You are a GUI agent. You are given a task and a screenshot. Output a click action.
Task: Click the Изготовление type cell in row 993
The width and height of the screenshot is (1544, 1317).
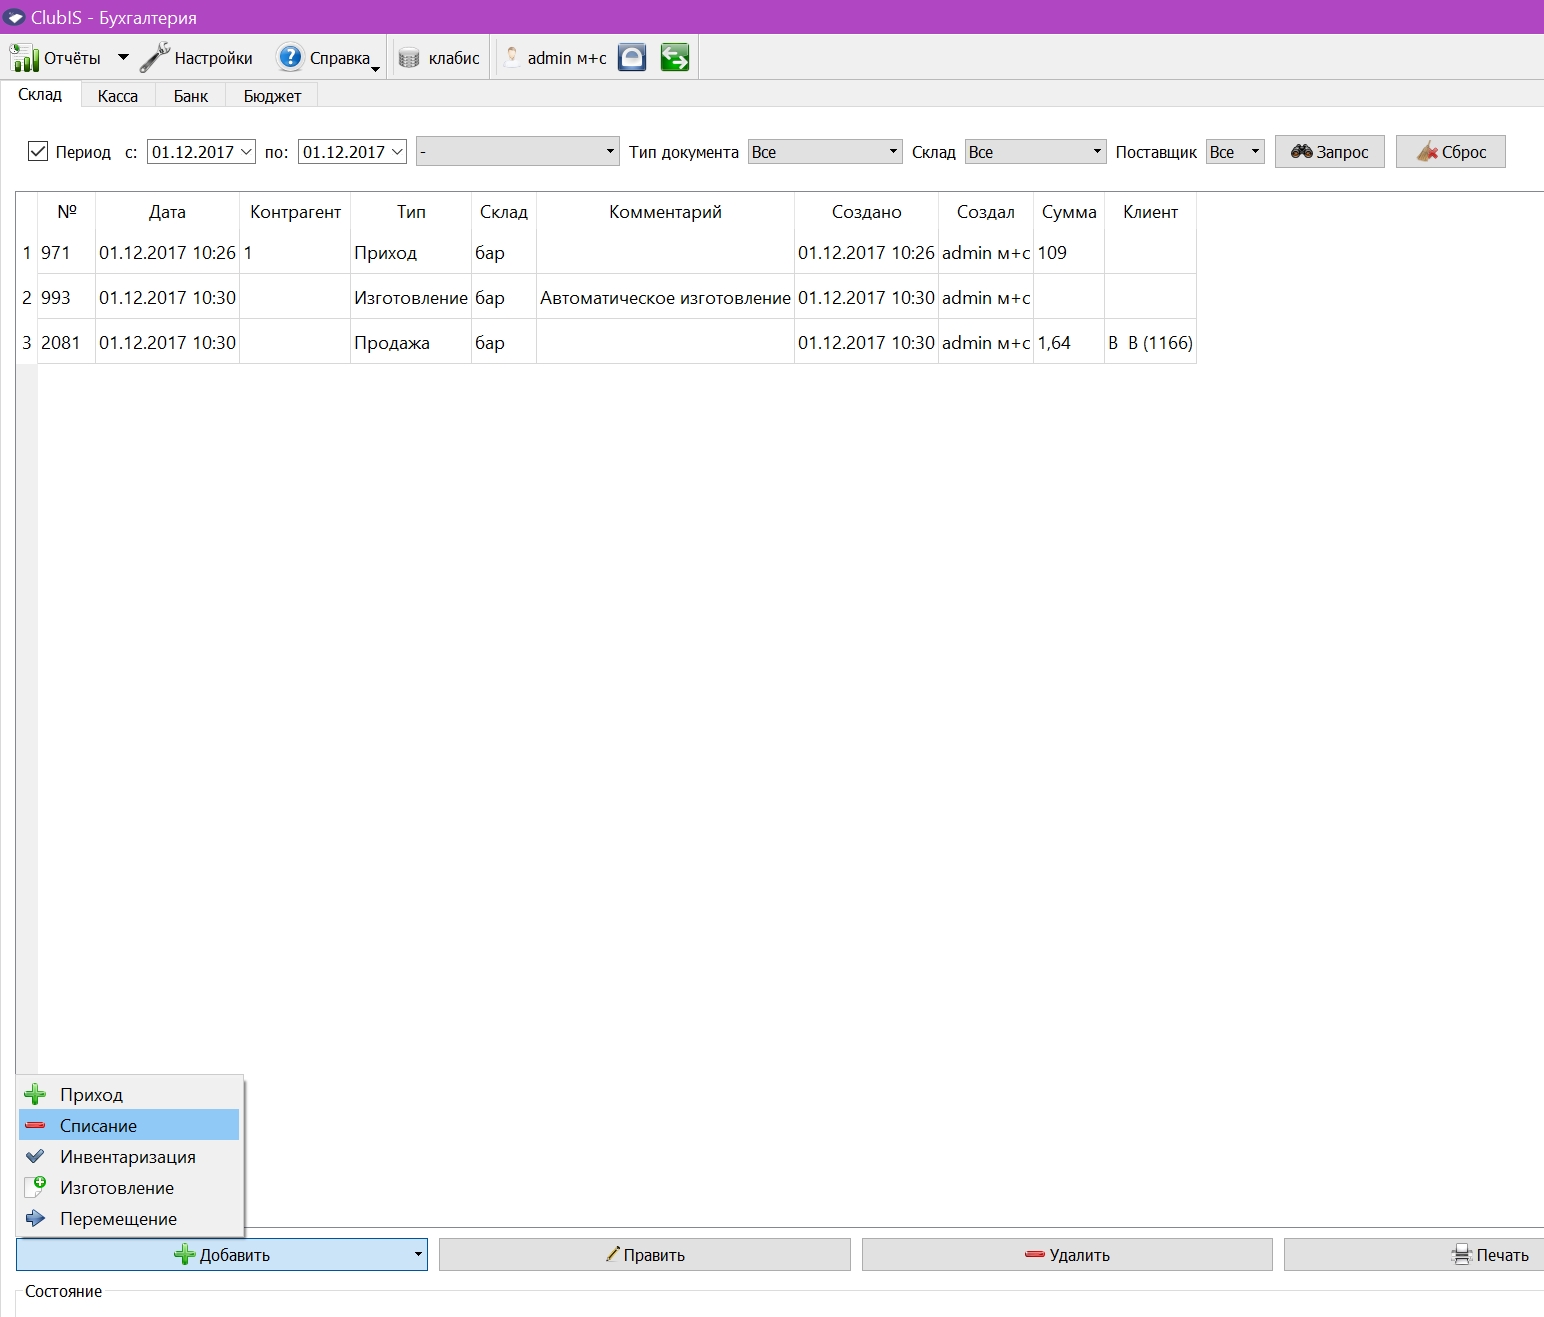coord(411,298)
